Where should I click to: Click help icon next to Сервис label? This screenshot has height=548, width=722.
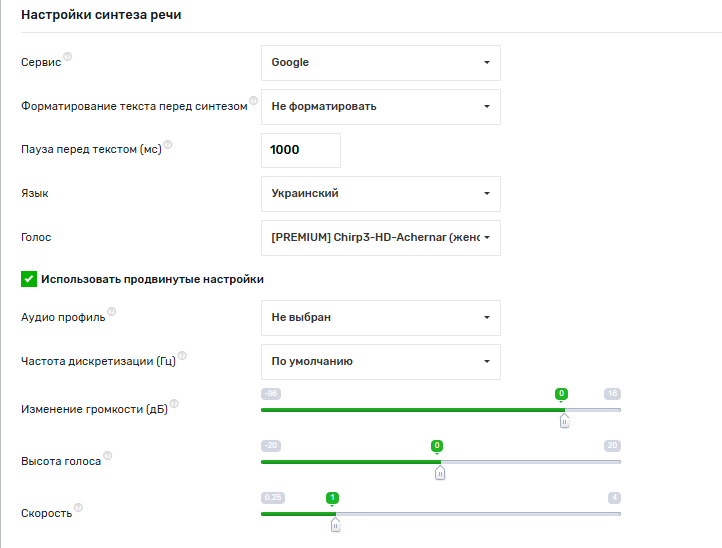point(68,58)
